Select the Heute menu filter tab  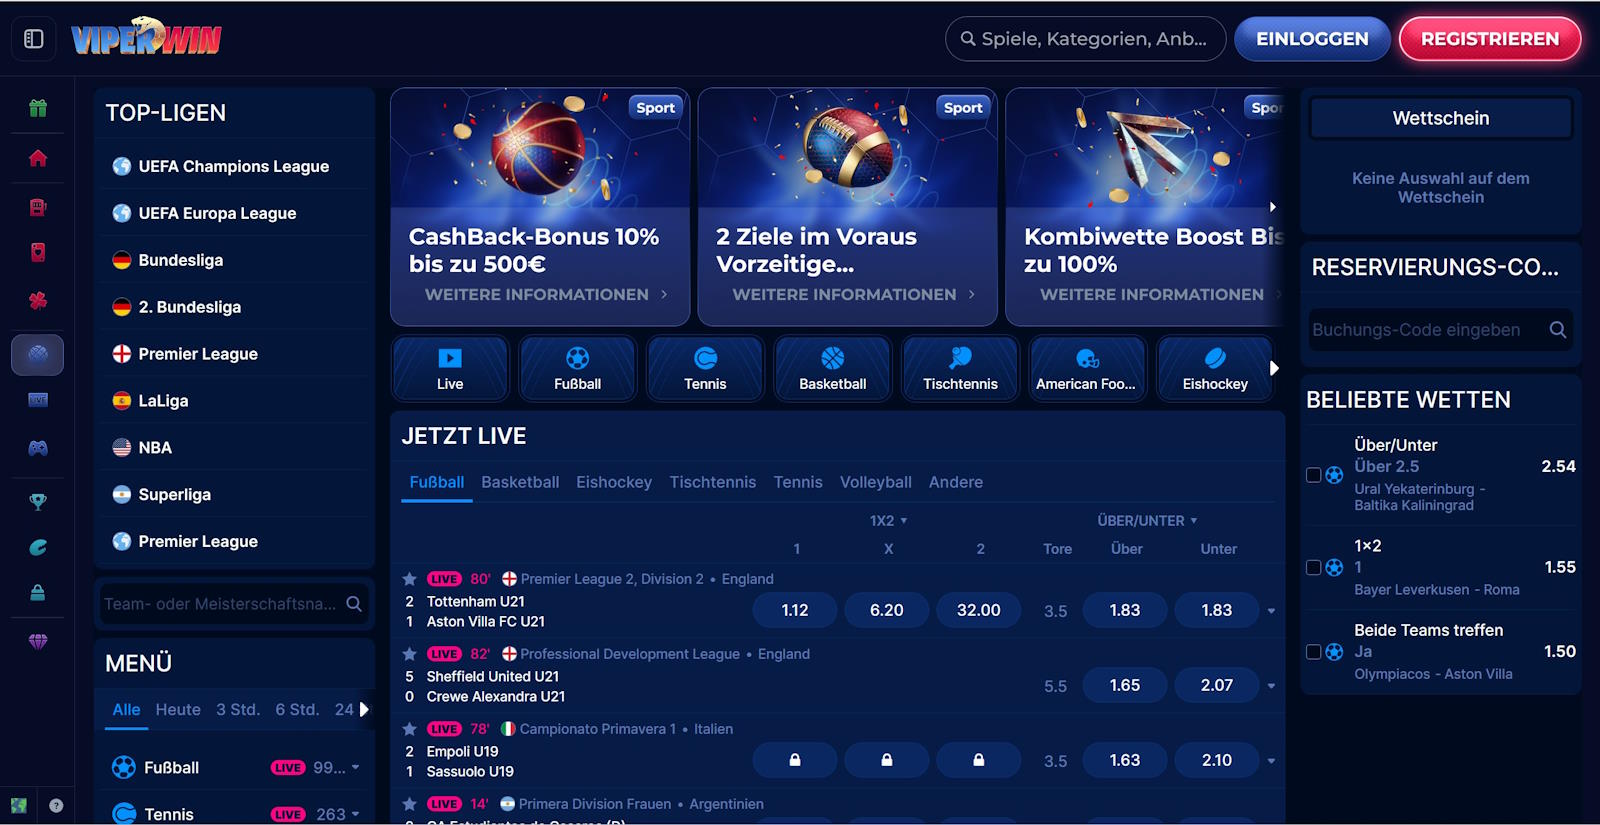[178, 709]
